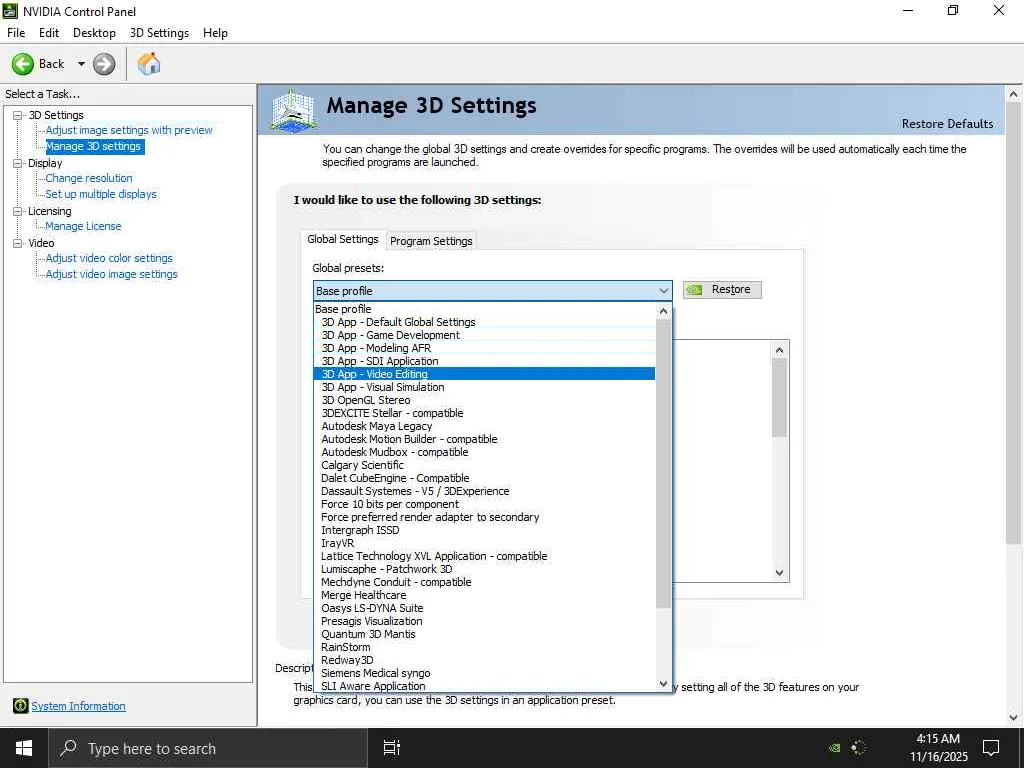Select Manage 3D settings task
1024x768 pixels.
coord(93,146)
